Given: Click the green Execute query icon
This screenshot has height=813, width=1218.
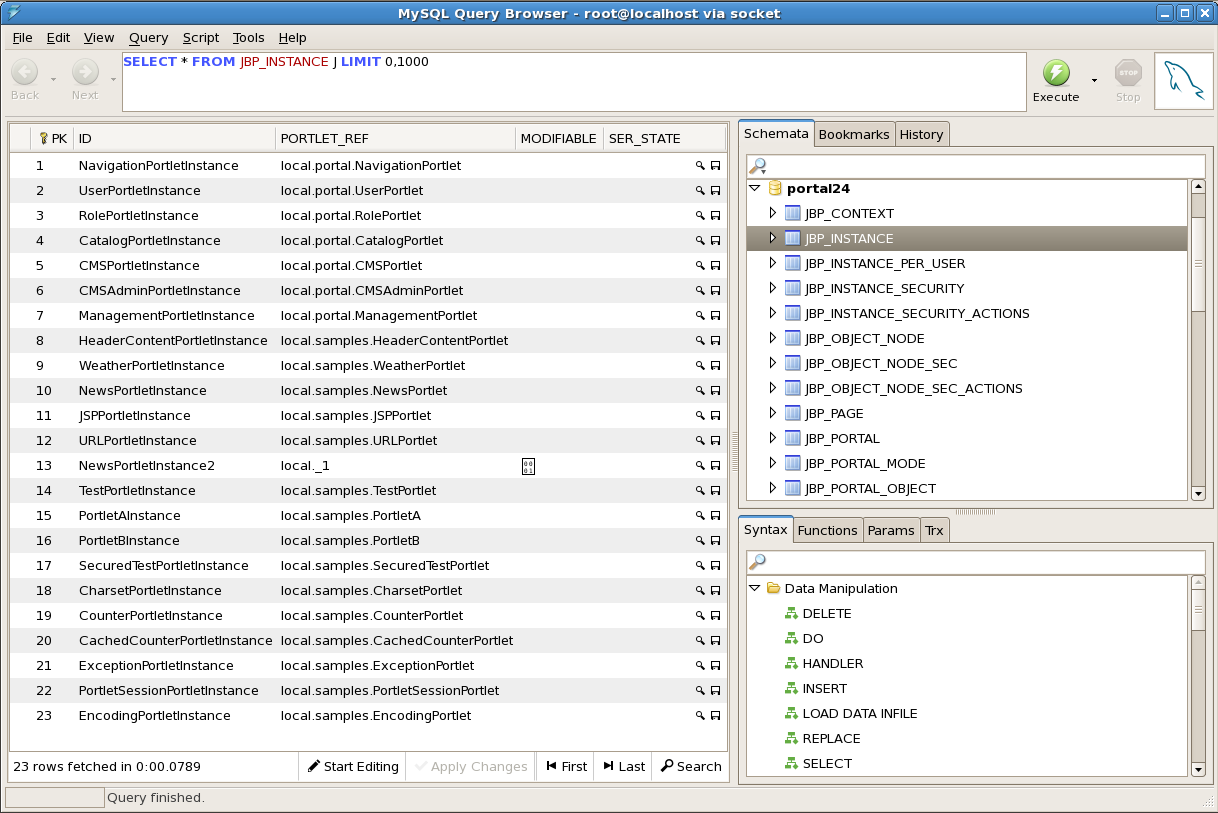Looking at the screenshot, I should 1056,73.
